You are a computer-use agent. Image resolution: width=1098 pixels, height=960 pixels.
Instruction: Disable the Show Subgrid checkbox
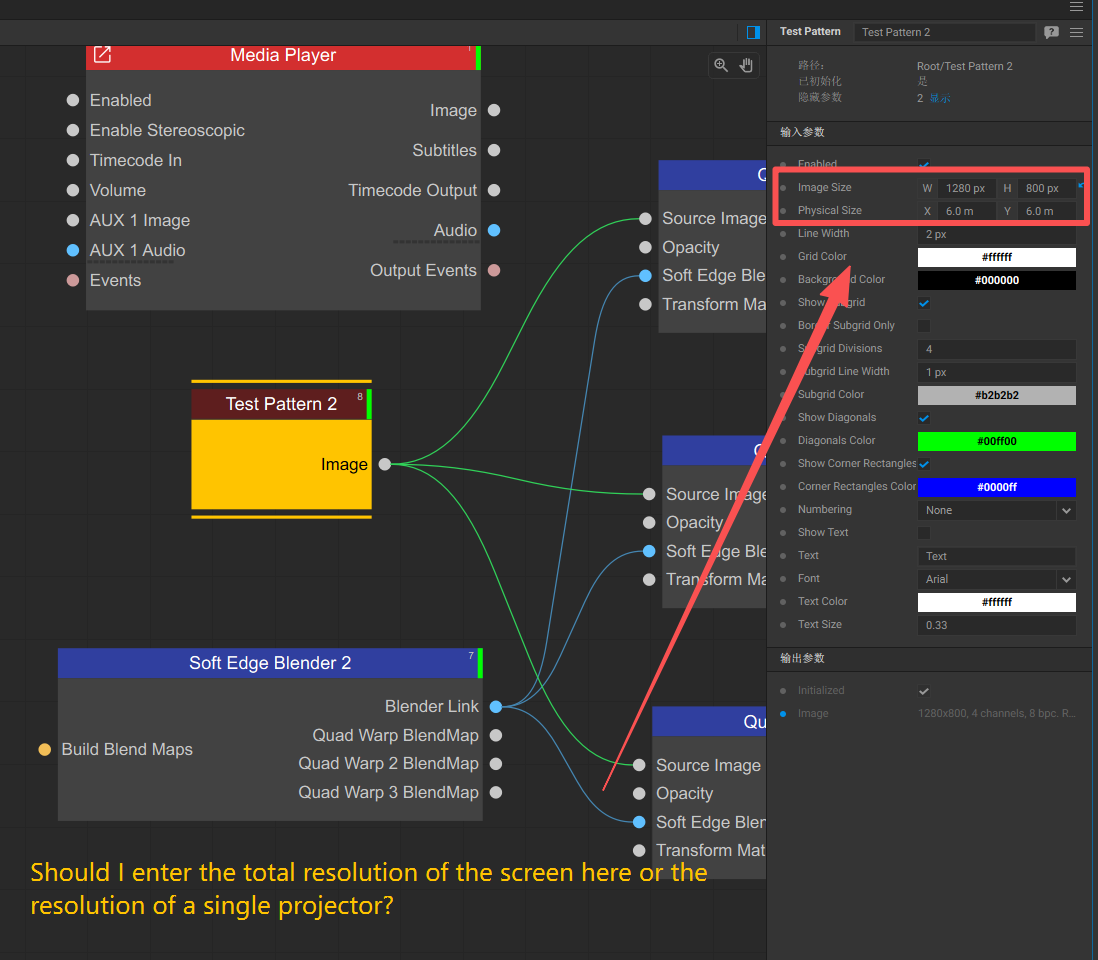(924, 303)
